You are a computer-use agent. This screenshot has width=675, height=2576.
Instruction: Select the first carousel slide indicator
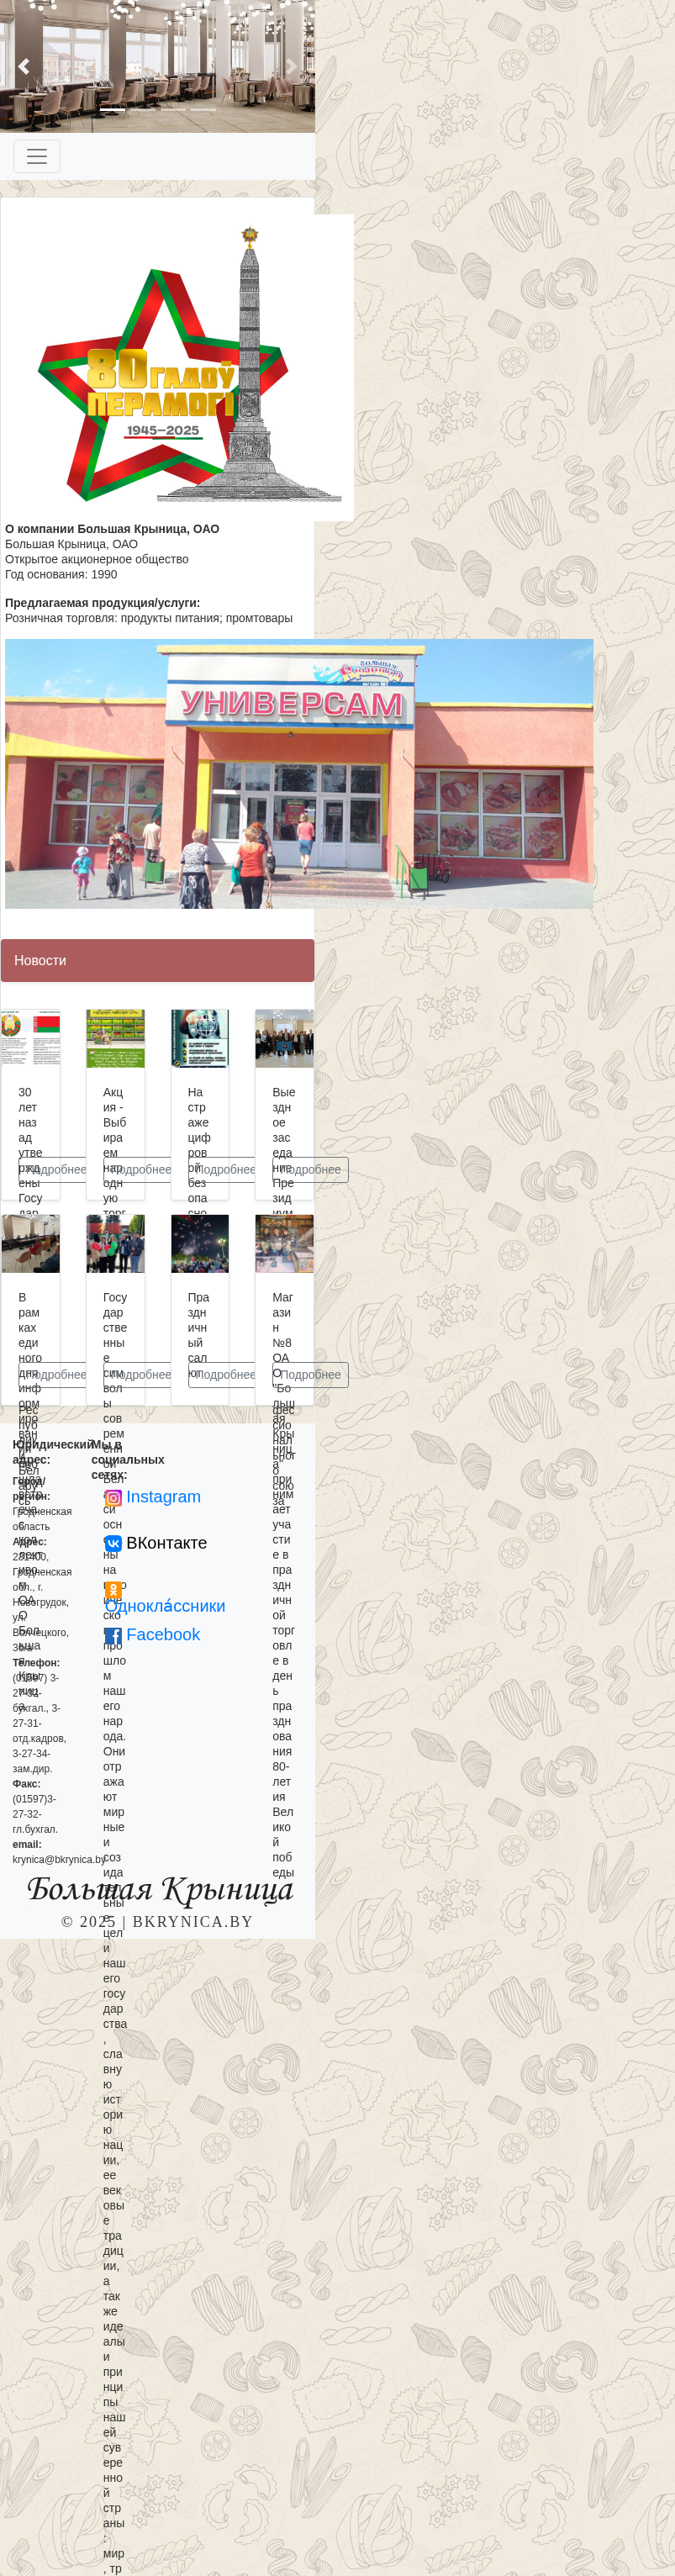(x=112, y=109)
